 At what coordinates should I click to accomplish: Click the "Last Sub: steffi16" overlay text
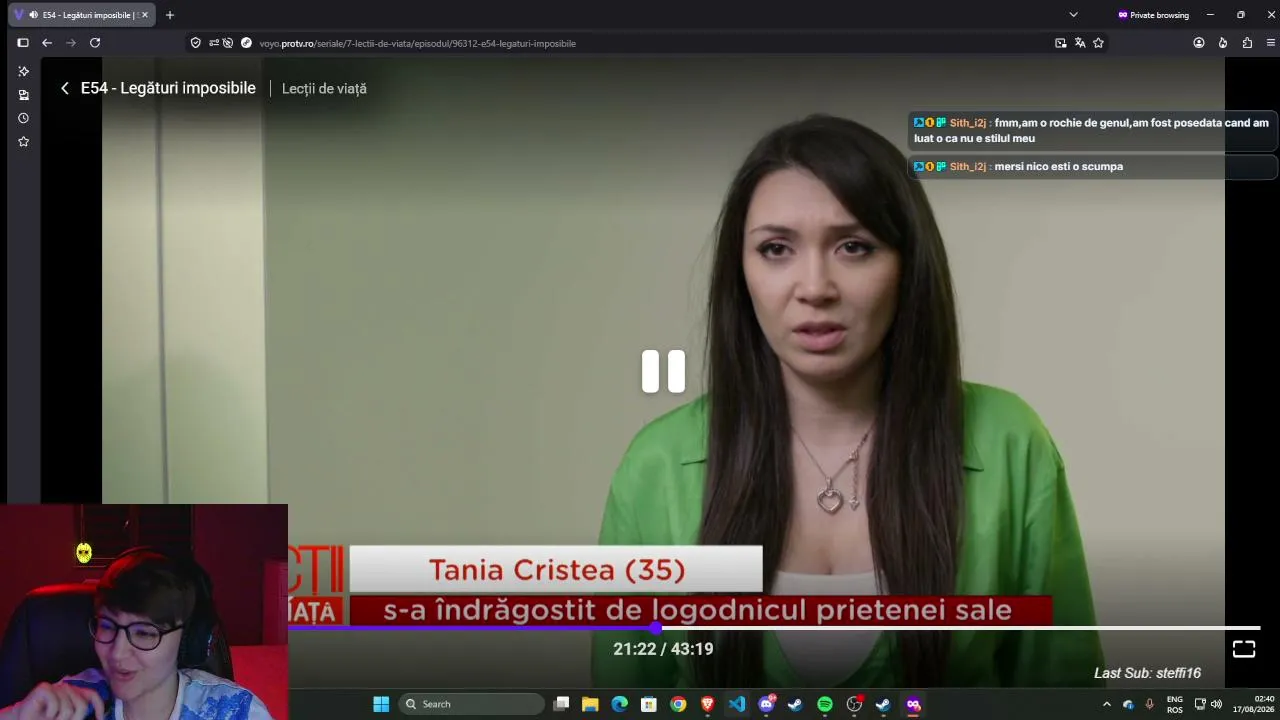click(1147, 673)
